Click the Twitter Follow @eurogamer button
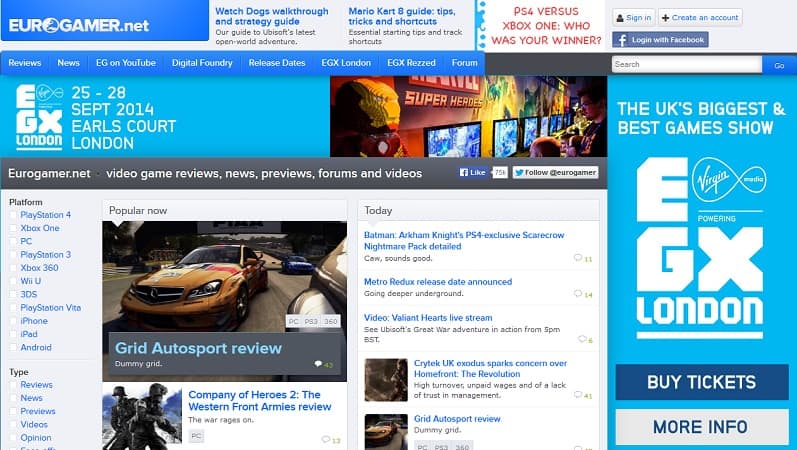 tap(555, 172)
